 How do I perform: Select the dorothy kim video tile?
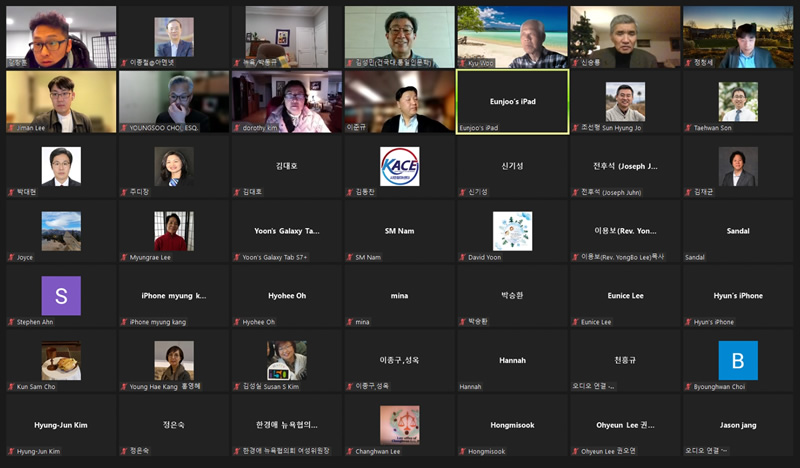point(287,101)
